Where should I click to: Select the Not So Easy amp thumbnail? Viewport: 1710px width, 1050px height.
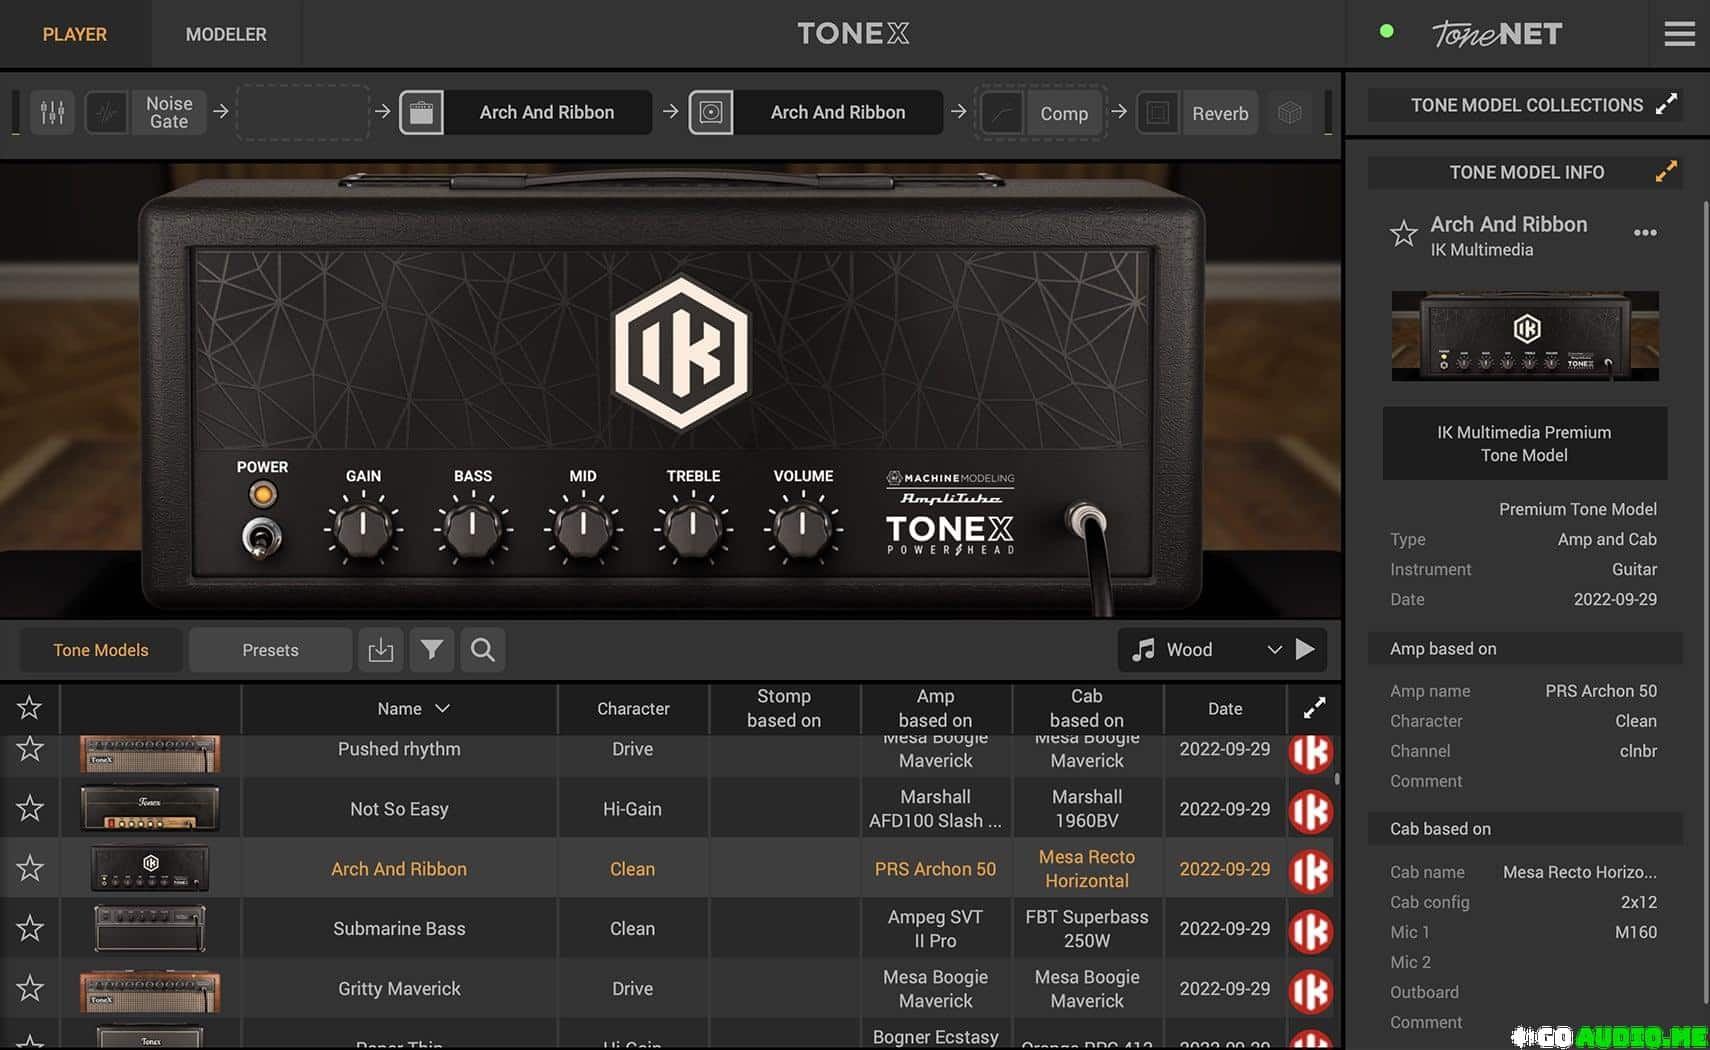coord(150,808)
